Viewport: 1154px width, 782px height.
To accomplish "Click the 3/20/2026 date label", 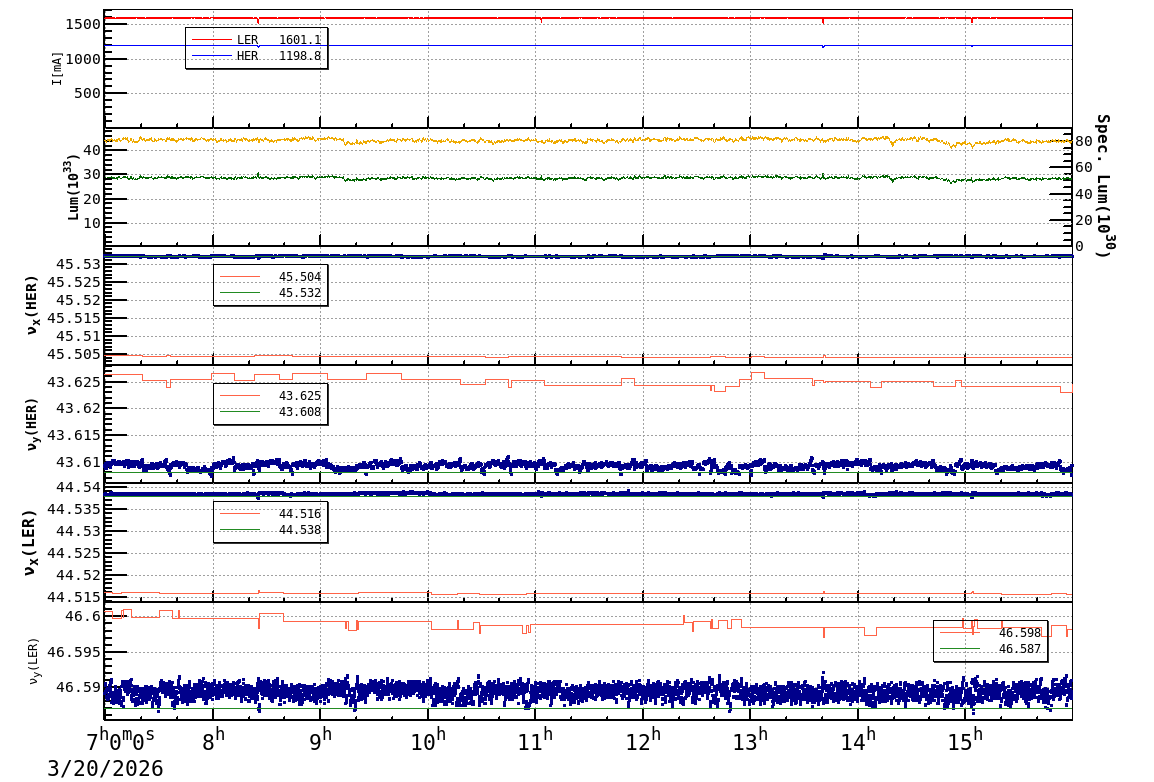I will pyautogui.click(x=105, y=768).
